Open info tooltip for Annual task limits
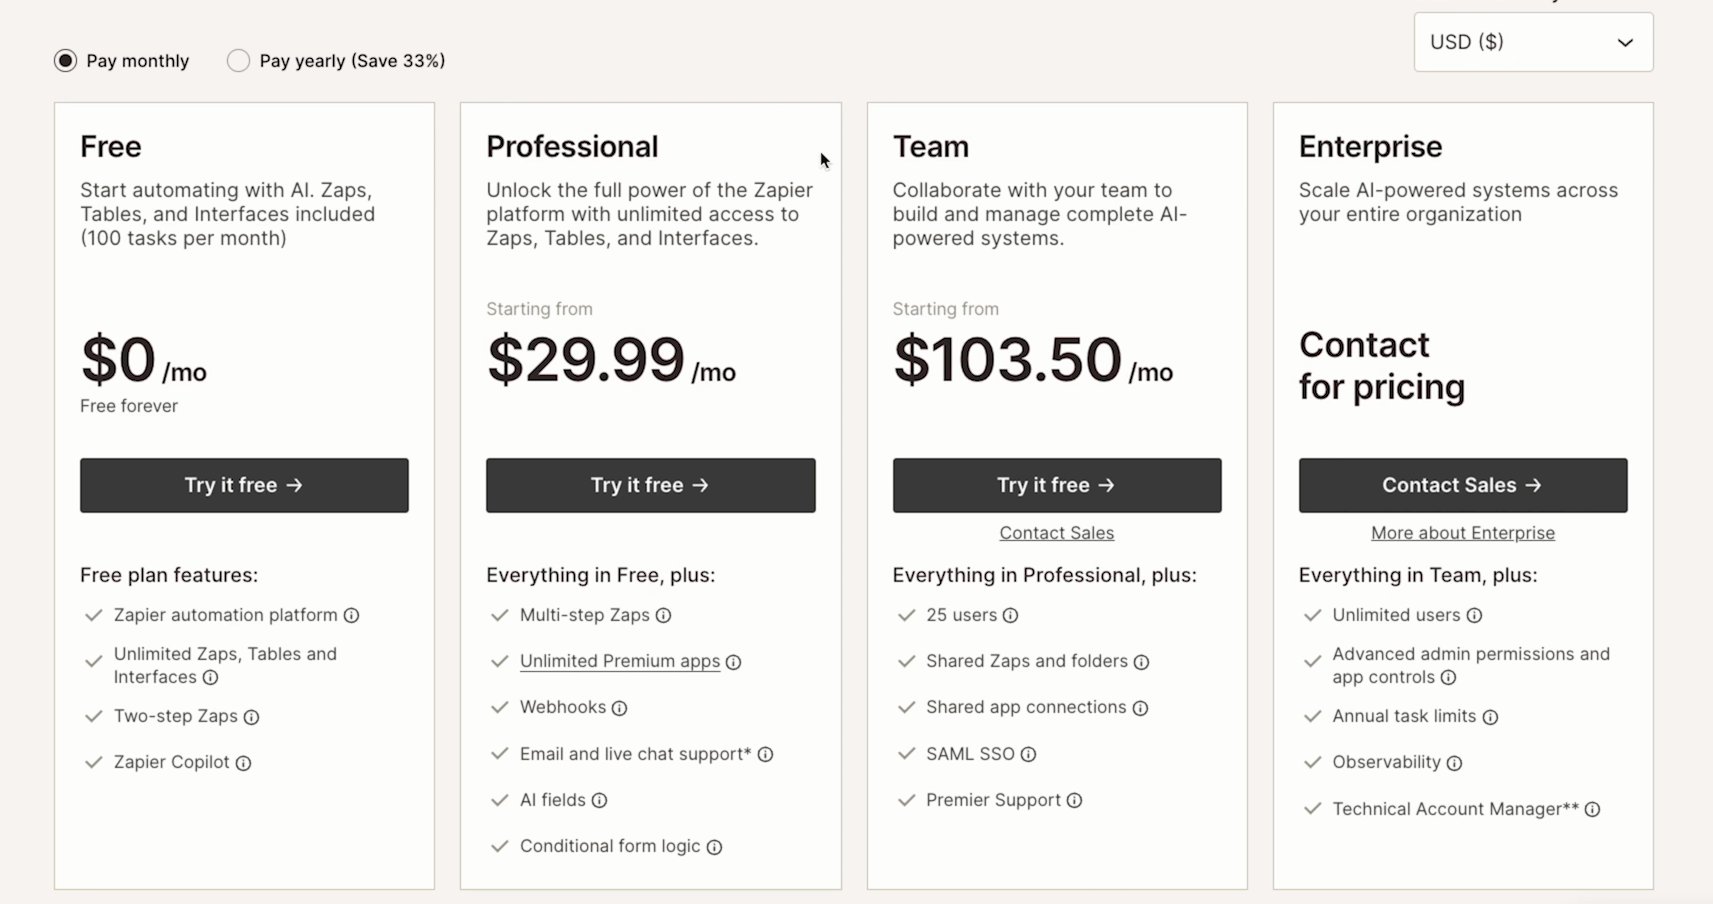This screenshot has height=904, width=1713. (x=1490, y=716)
